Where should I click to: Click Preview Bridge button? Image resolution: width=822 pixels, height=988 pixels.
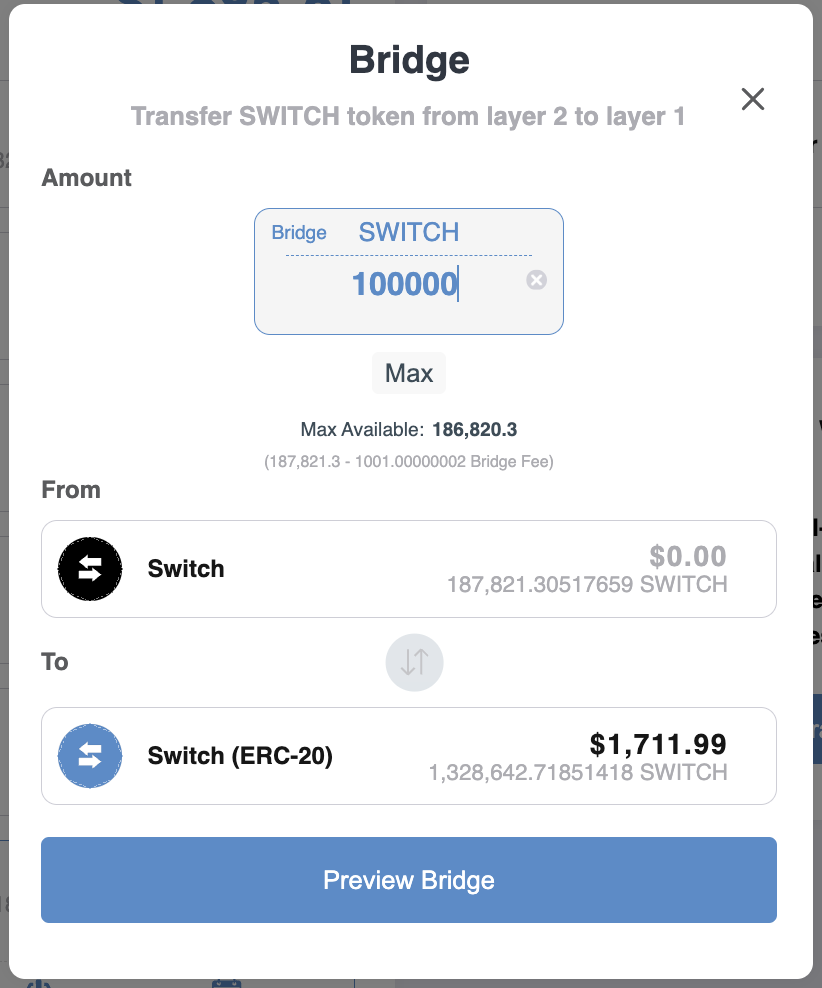click(x=409, y=880)
